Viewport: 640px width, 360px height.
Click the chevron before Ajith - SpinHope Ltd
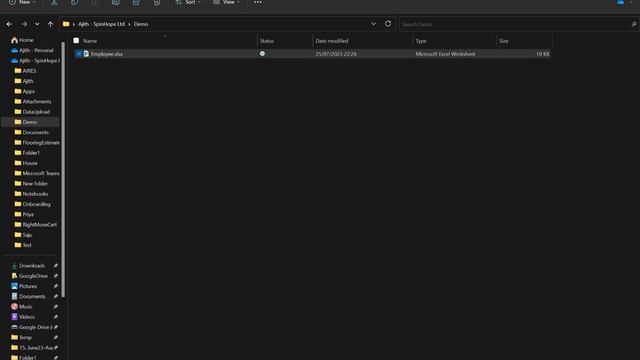coord(73,24)
